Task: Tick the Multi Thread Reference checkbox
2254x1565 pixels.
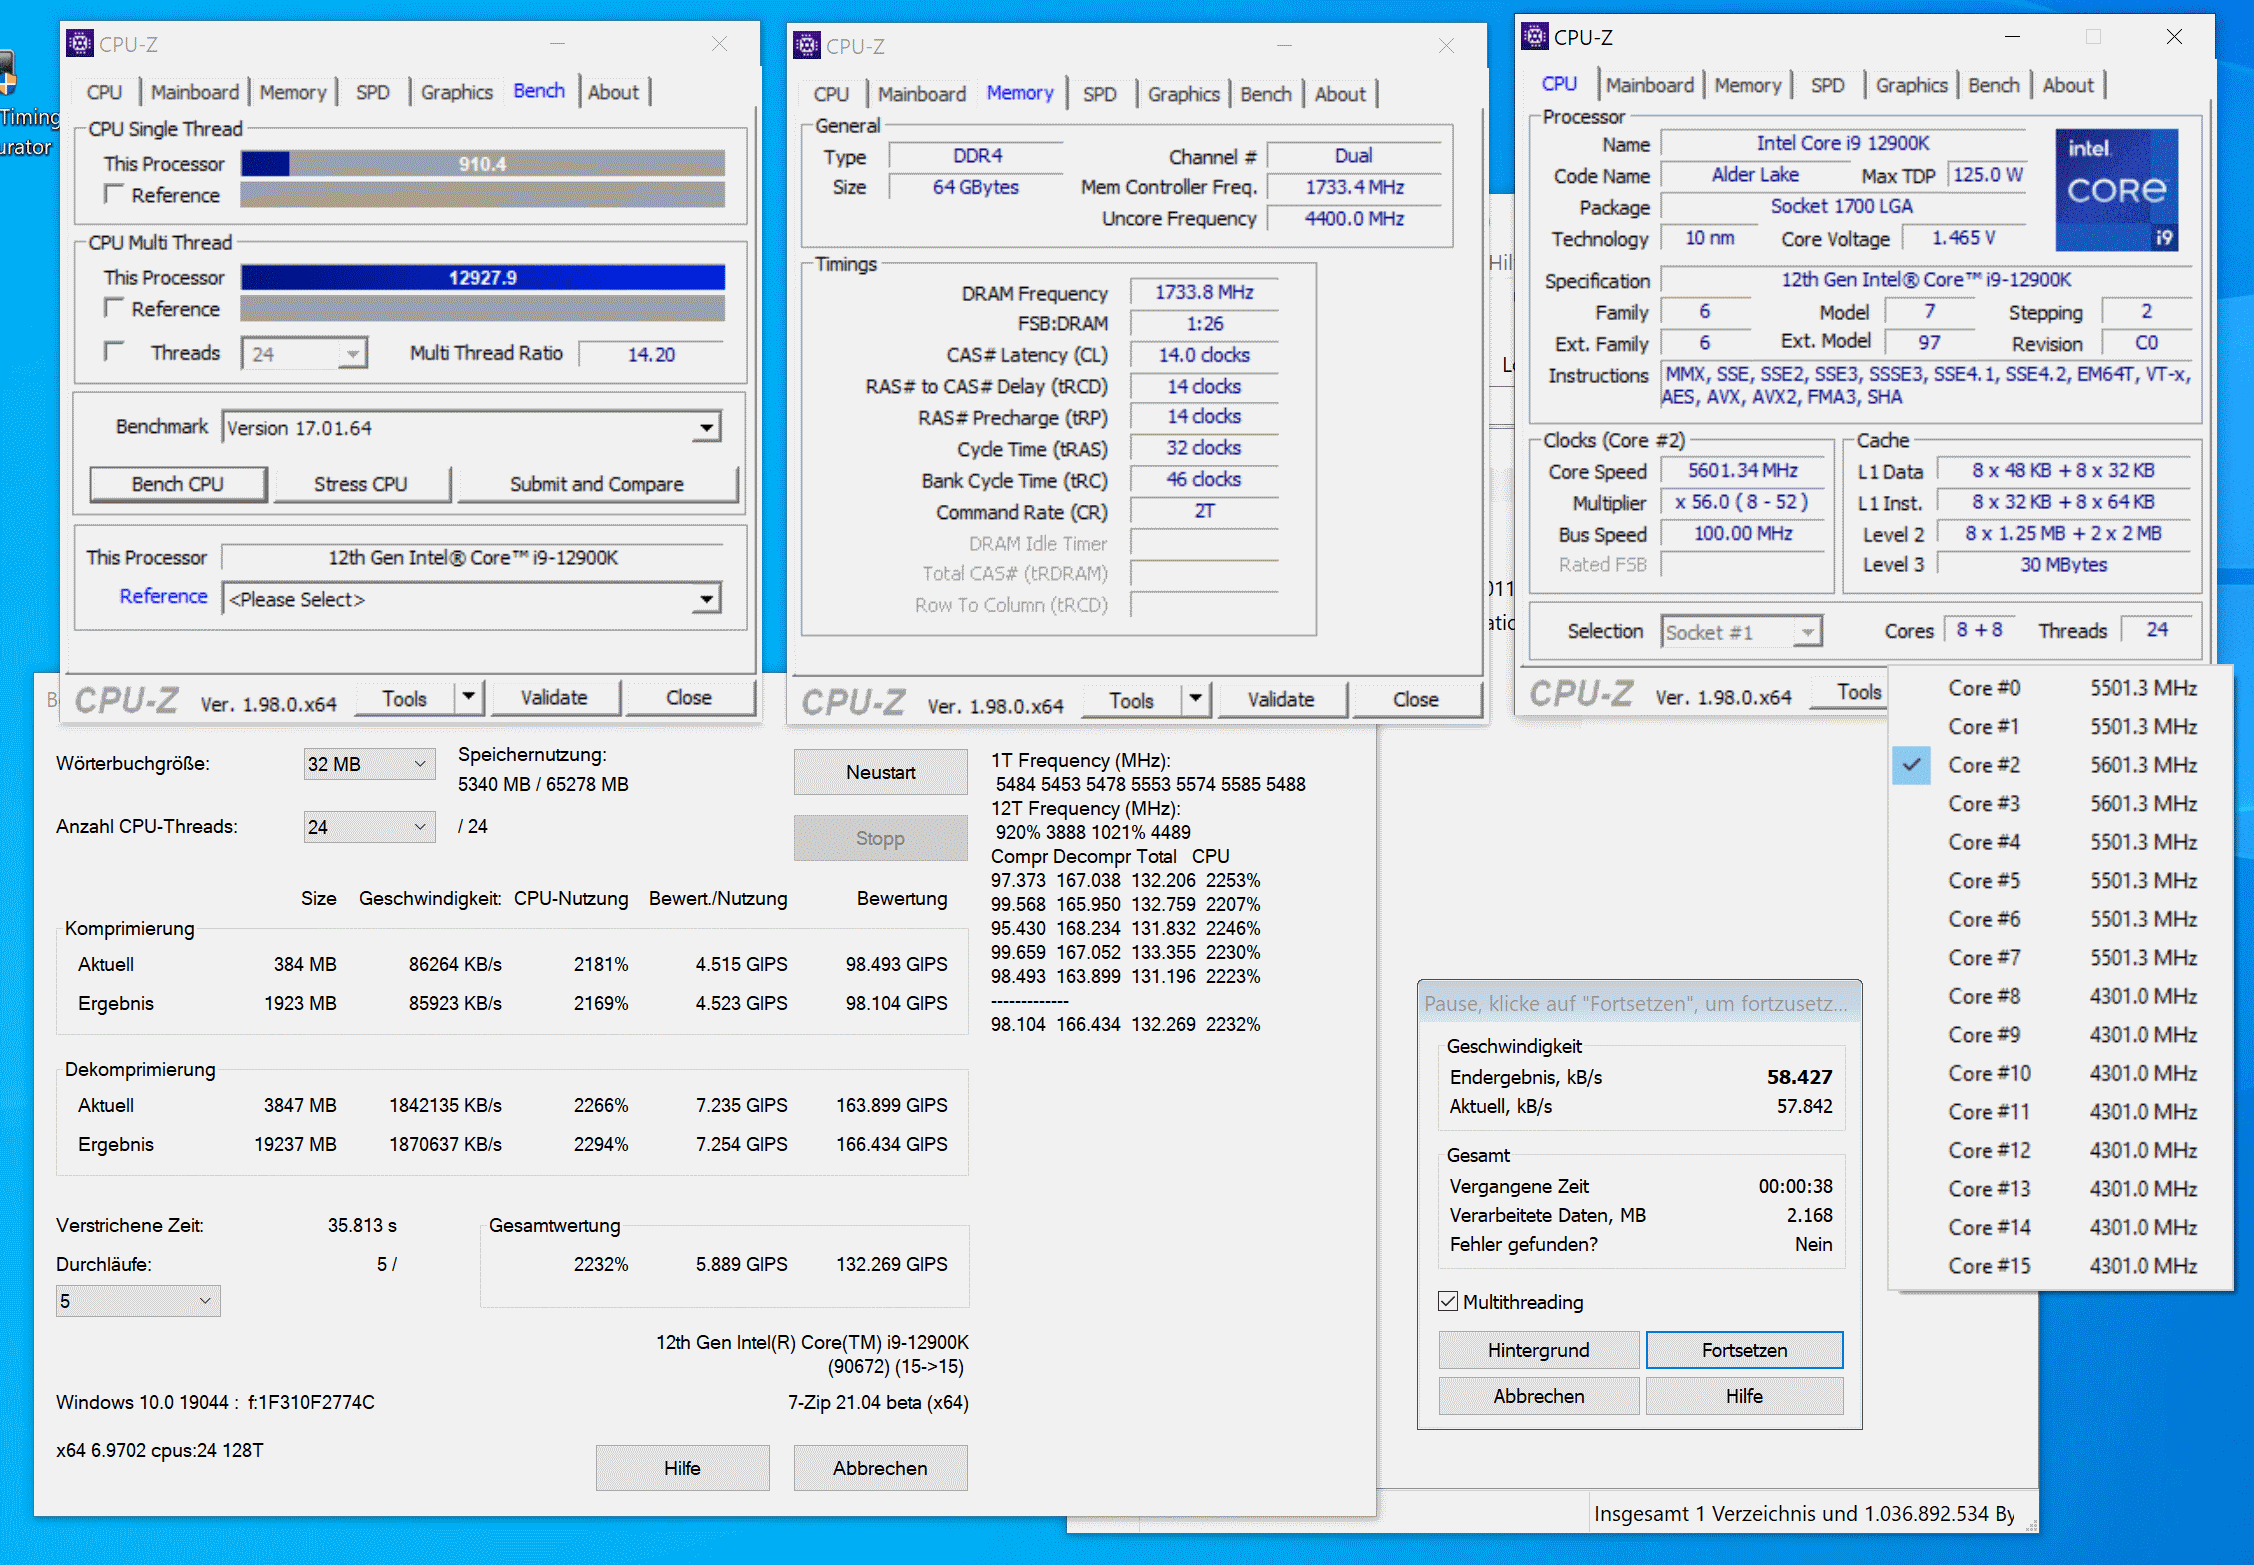Action: (115, 308)
